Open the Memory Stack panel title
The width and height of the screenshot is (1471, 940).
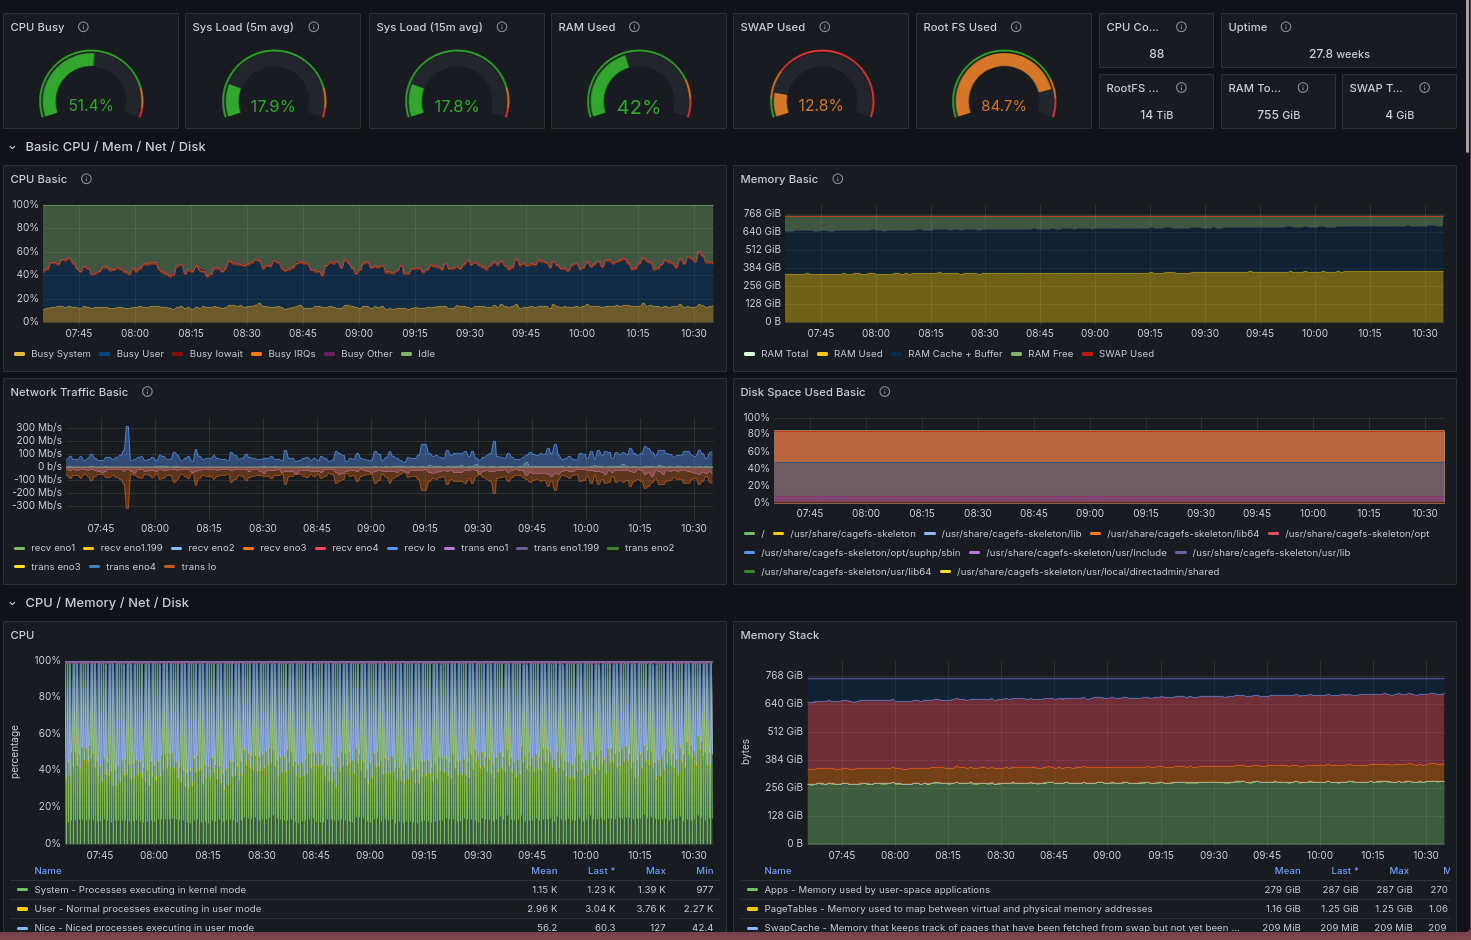pos(779,635)
